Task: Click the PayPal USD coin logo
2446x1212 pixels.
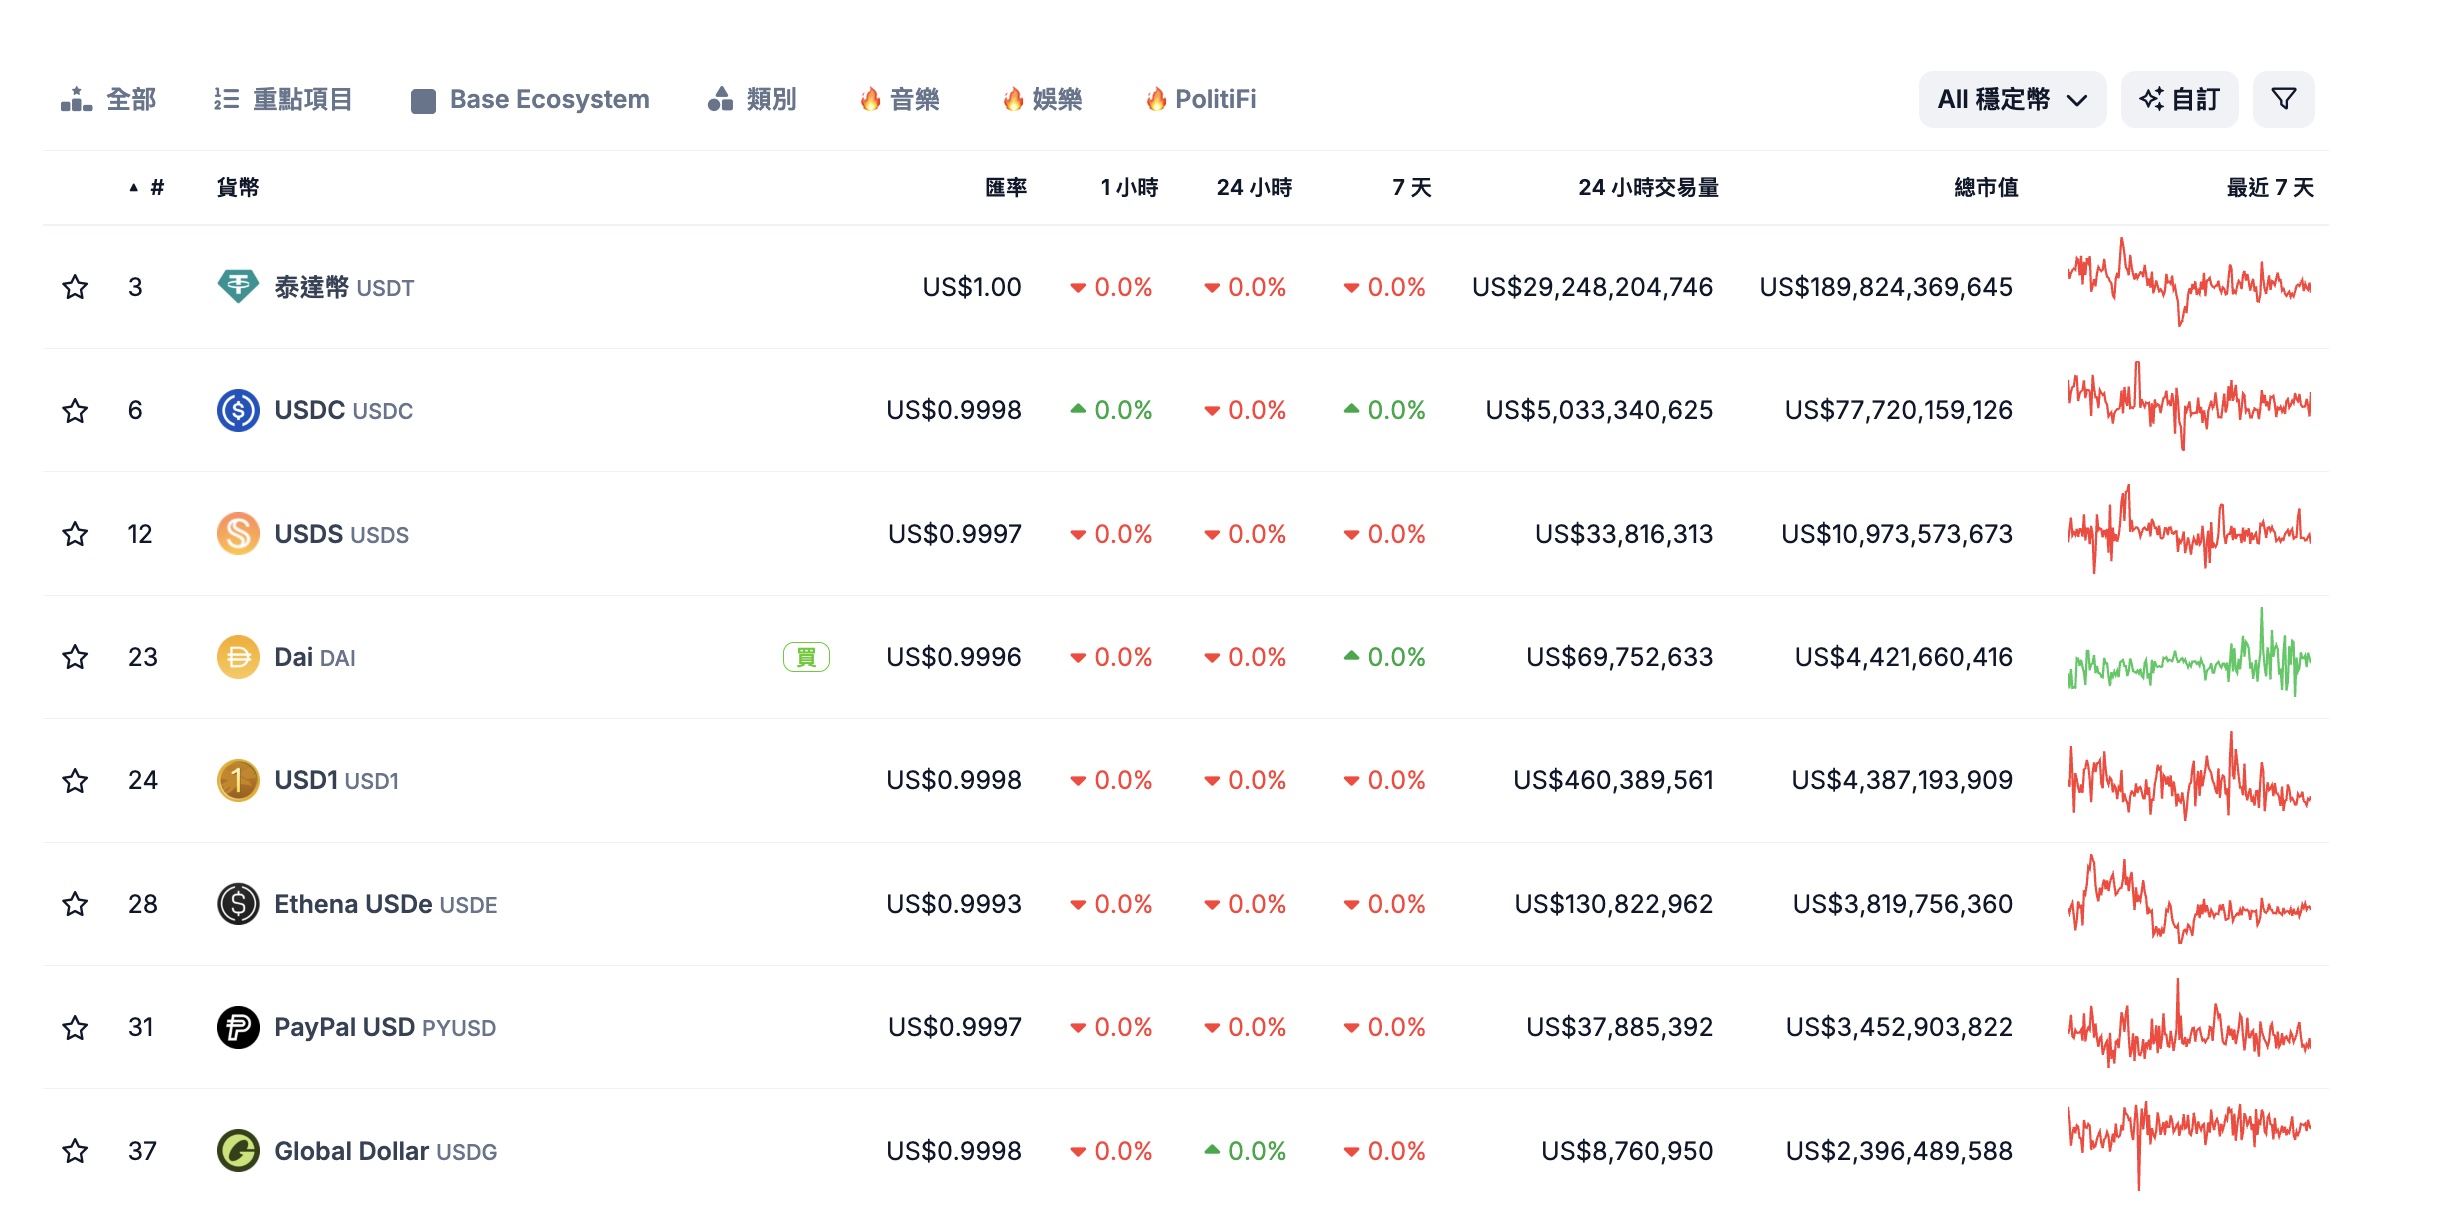Action: (238, 1027)
